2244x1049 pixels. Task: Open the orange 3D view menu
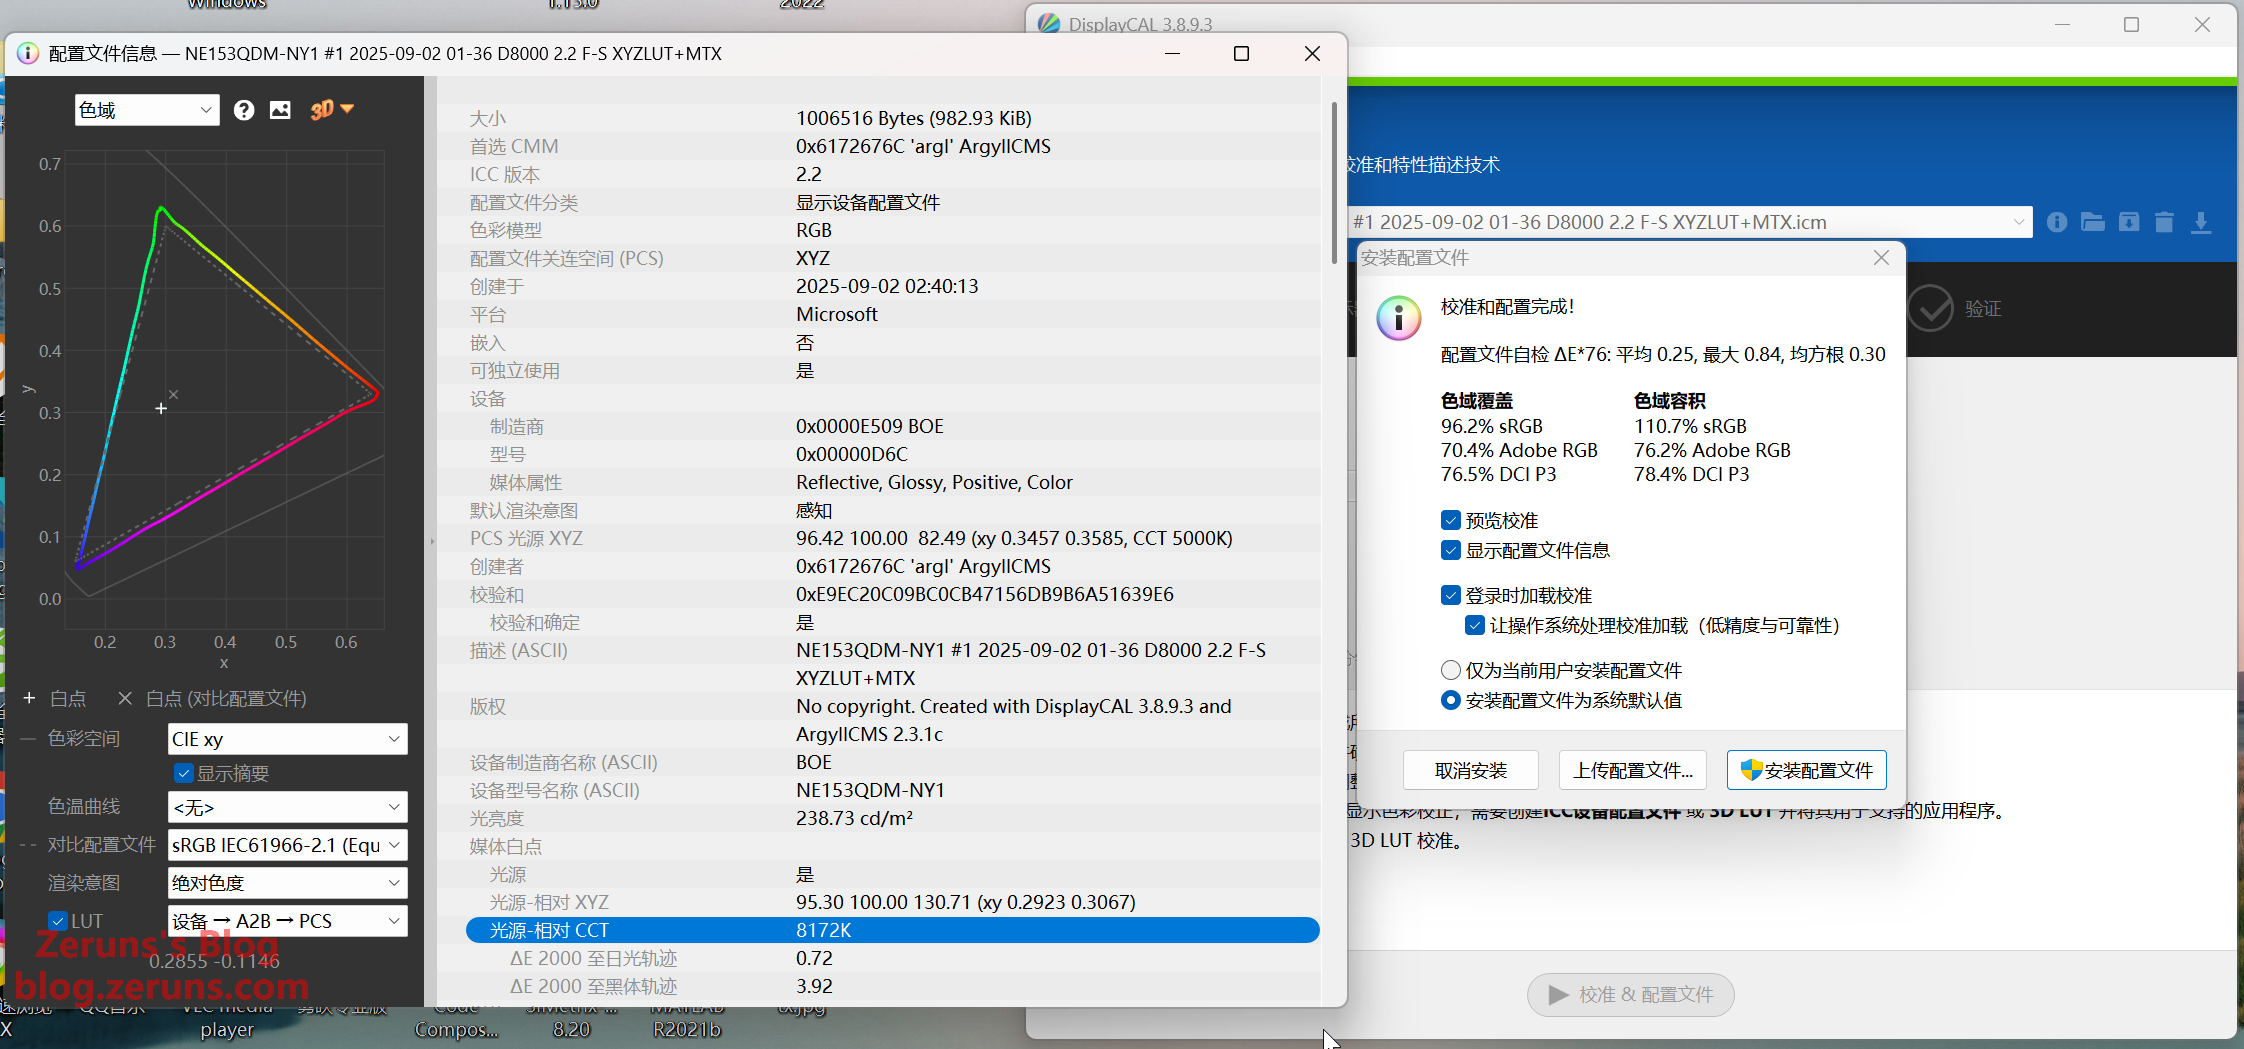click(331, 110)
